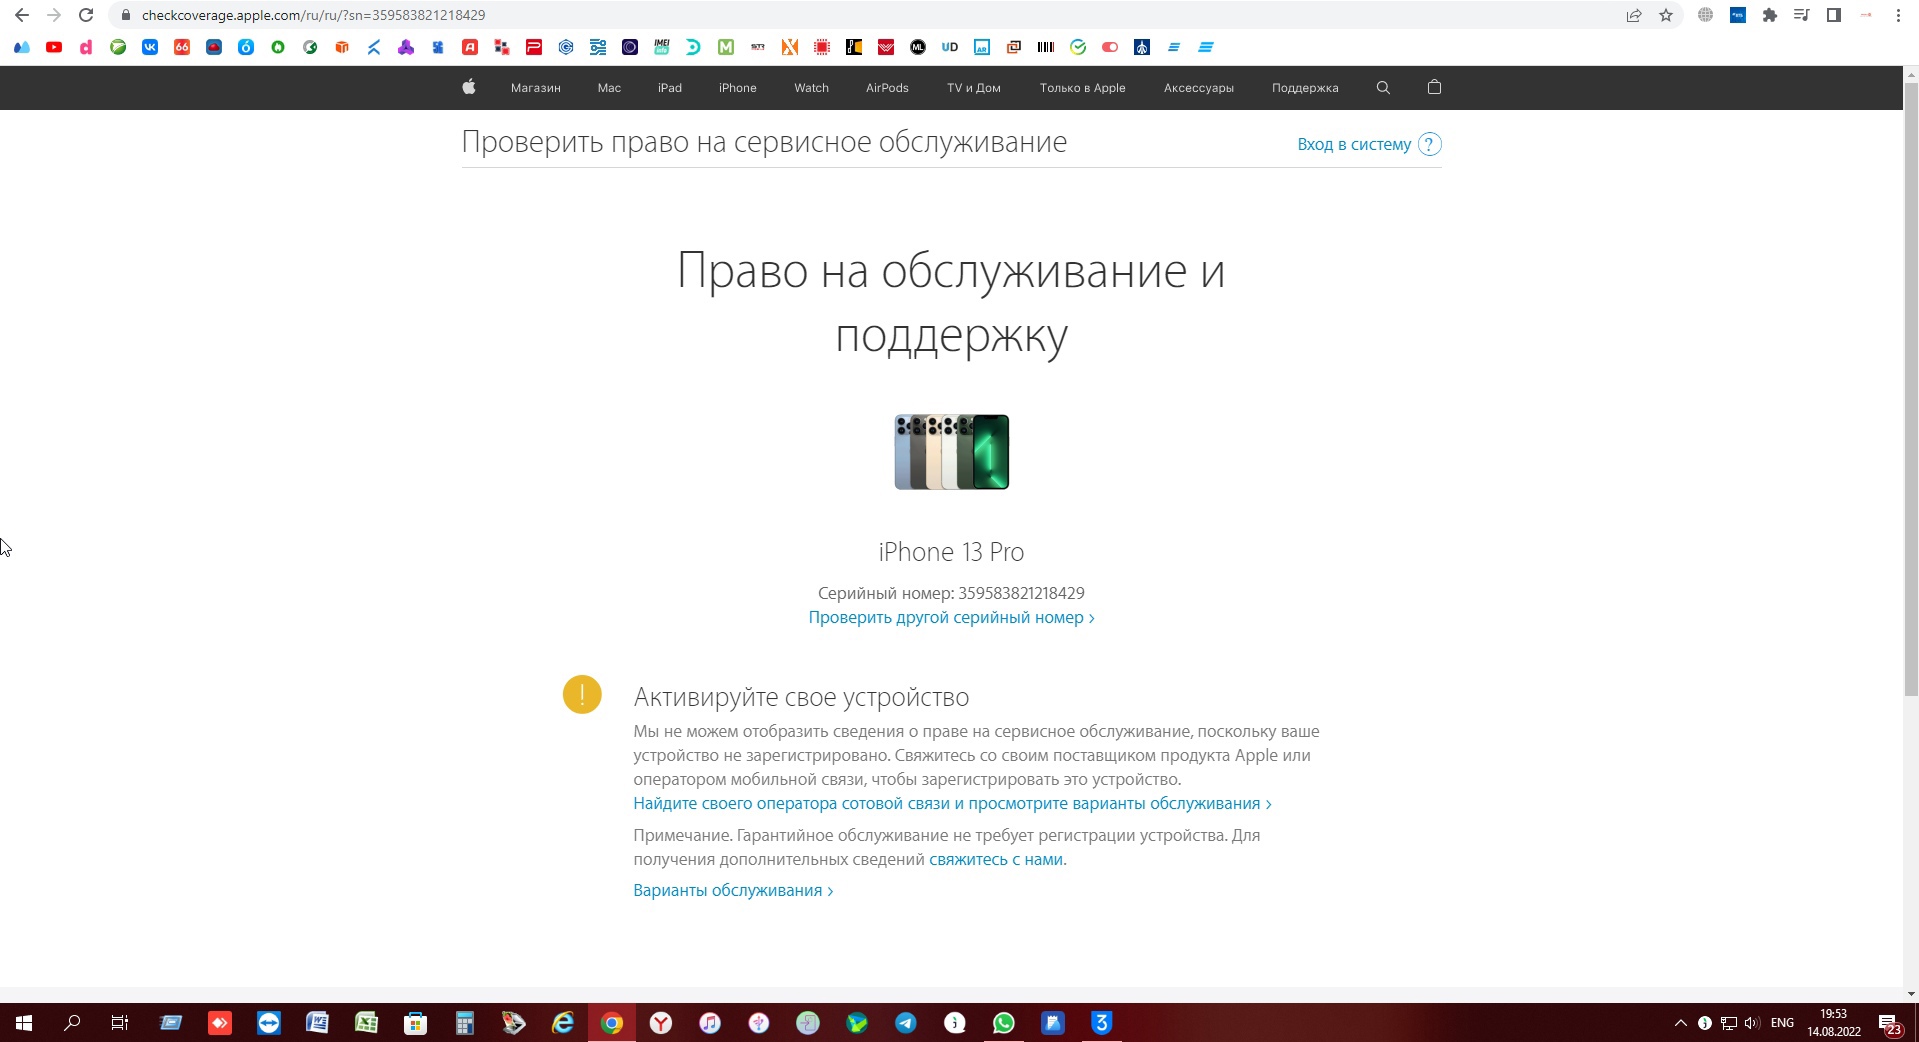
Task: Open TeamViewer from the taskbar
Action: click(269, 1023)
